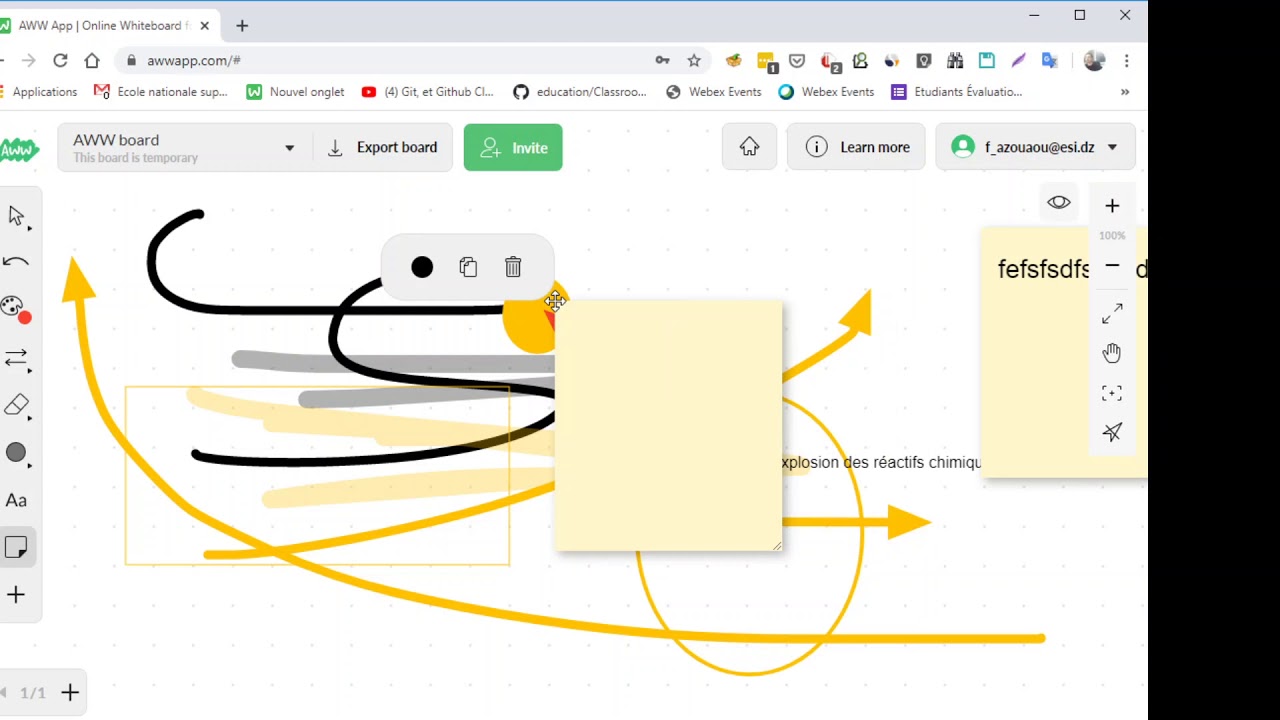Open the Nouvel onglet bookmark
Screen dimensions: 1280x720
coord(295,92)
